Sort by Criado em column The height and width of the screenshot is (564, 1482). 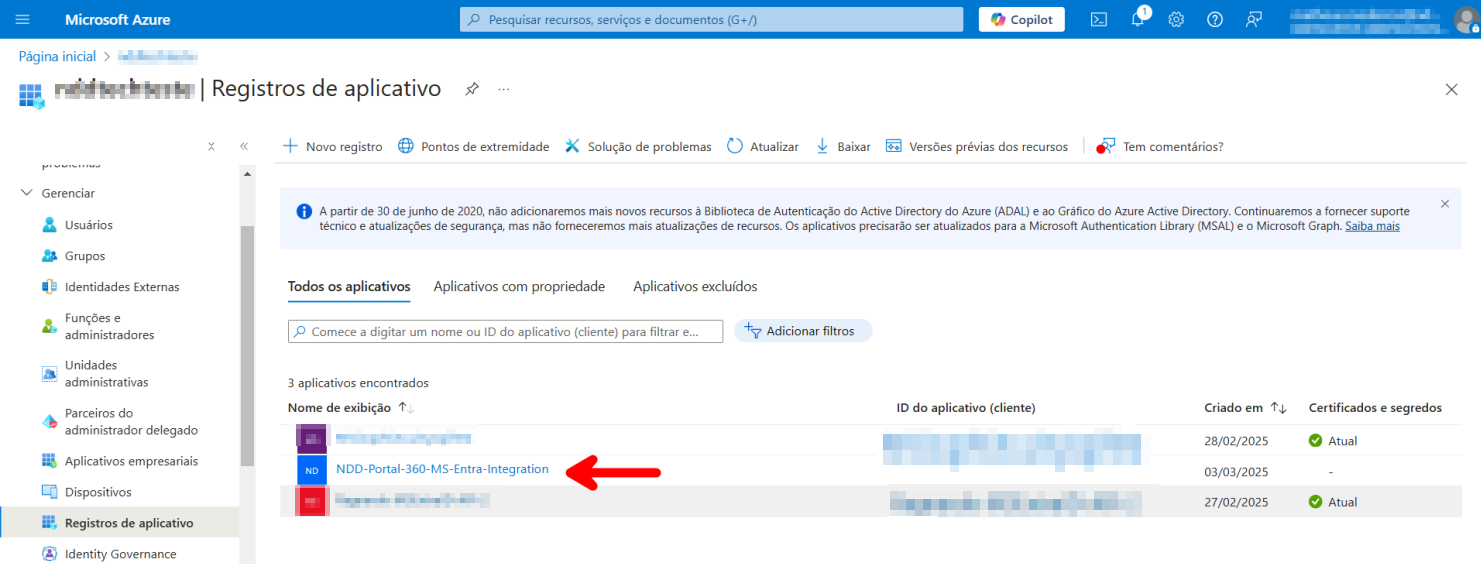[x=1234, y=408]
